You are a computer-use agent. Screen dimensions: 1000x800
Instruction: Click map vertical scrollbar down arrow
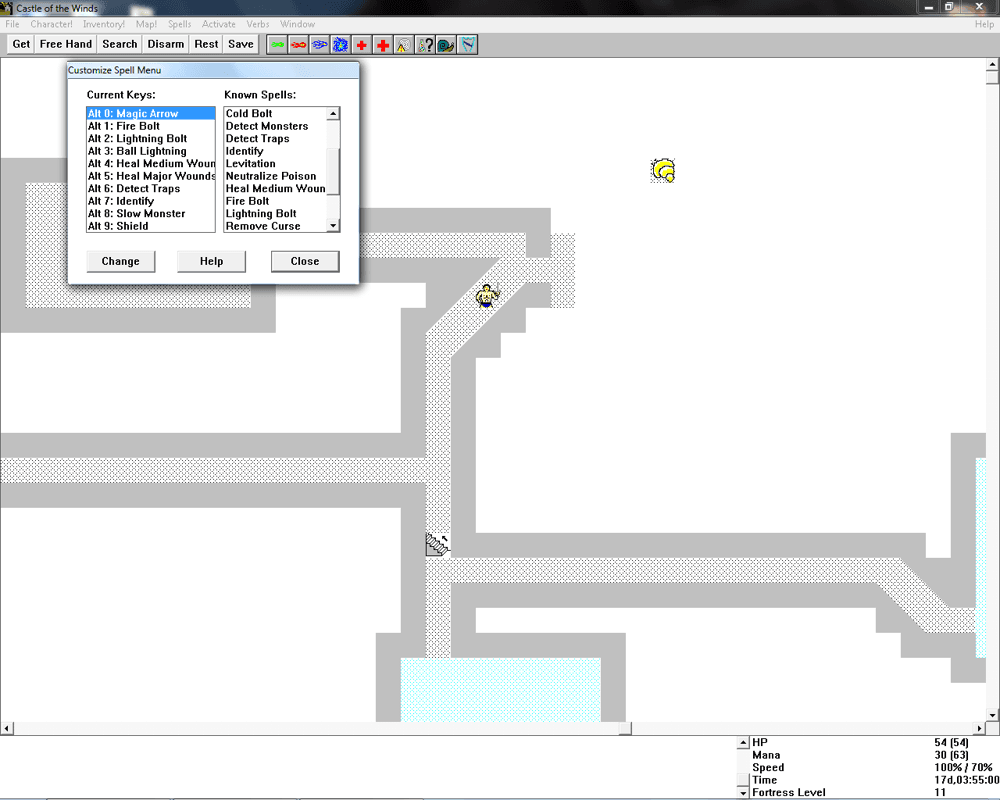click(x=992, y=715)
